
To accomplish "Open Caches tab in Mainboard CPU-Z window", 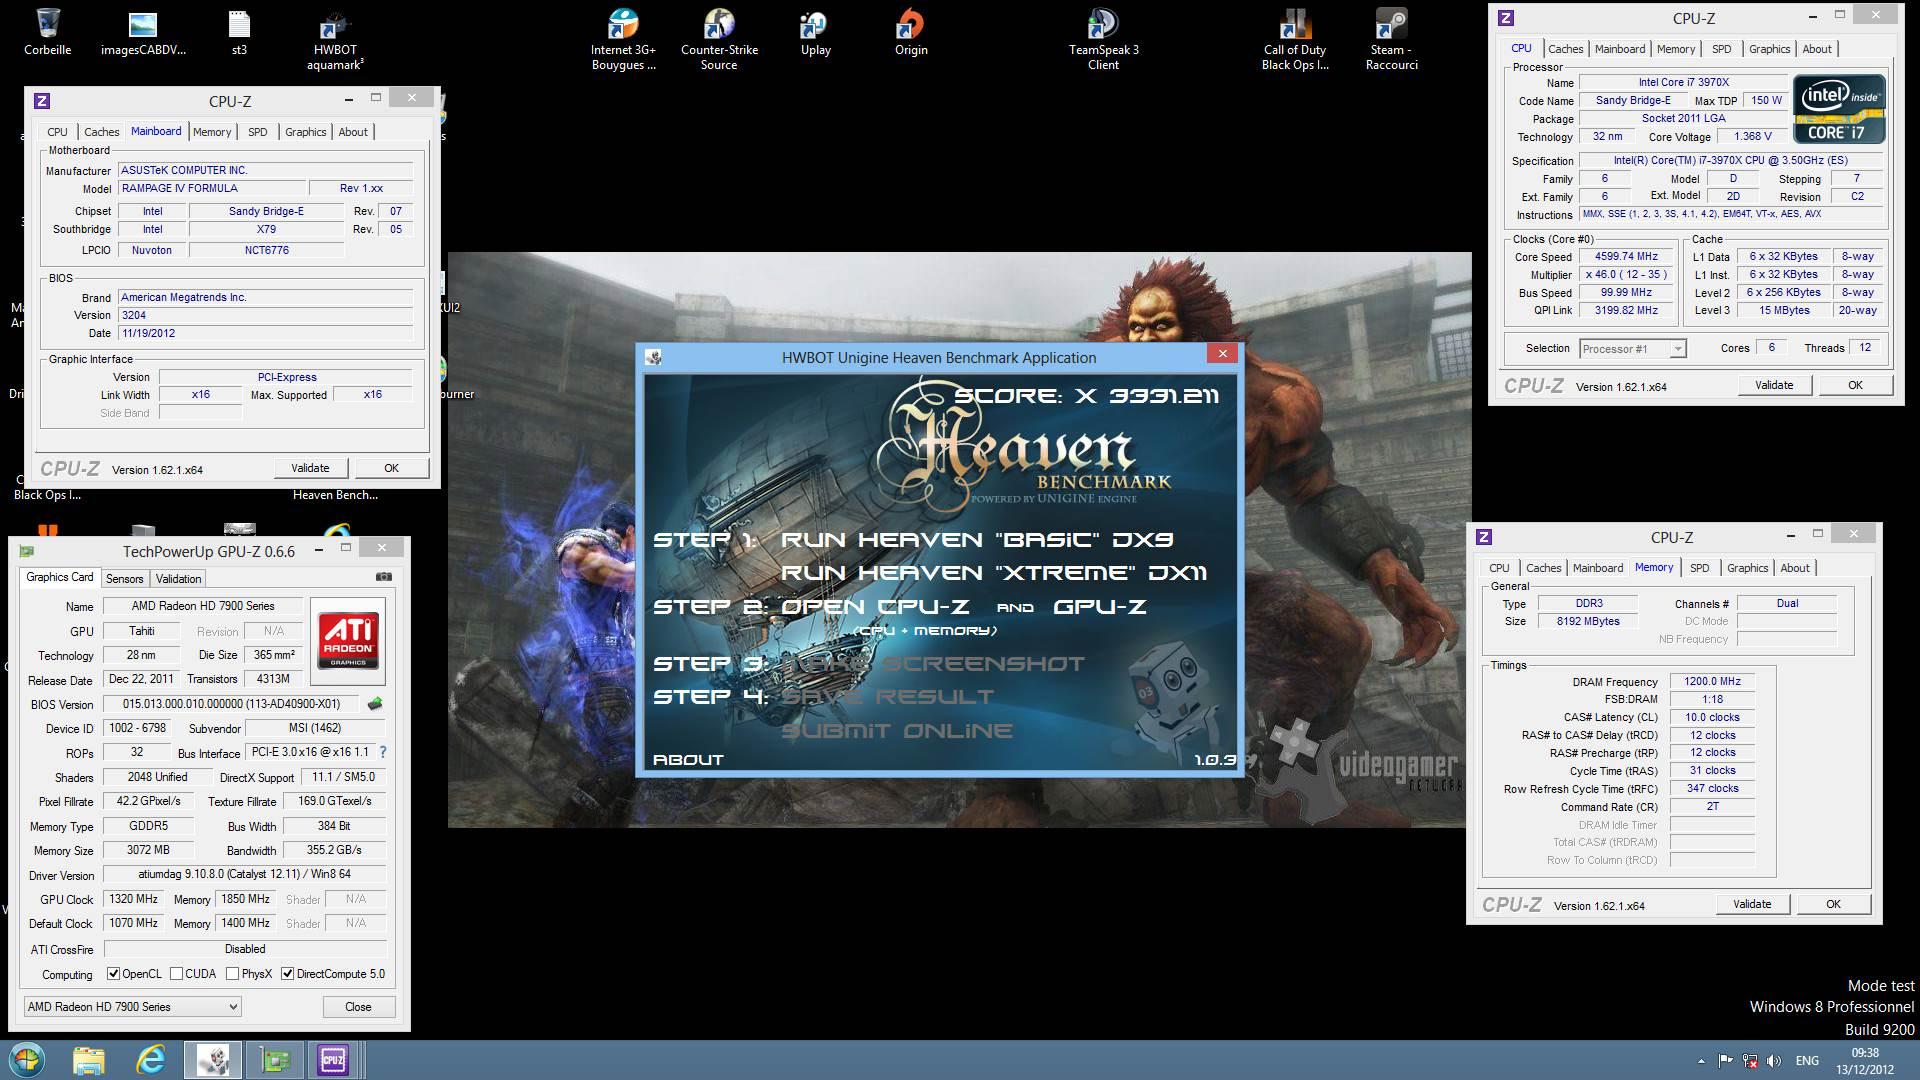I will point(101,132).
